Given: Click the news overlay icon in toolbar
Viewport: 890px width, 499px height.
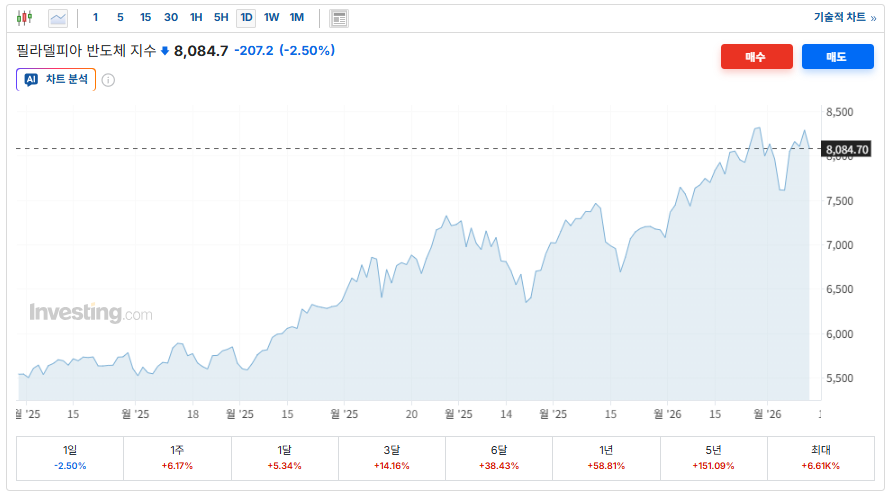Looking at the screenshot, I should point(339,18).
